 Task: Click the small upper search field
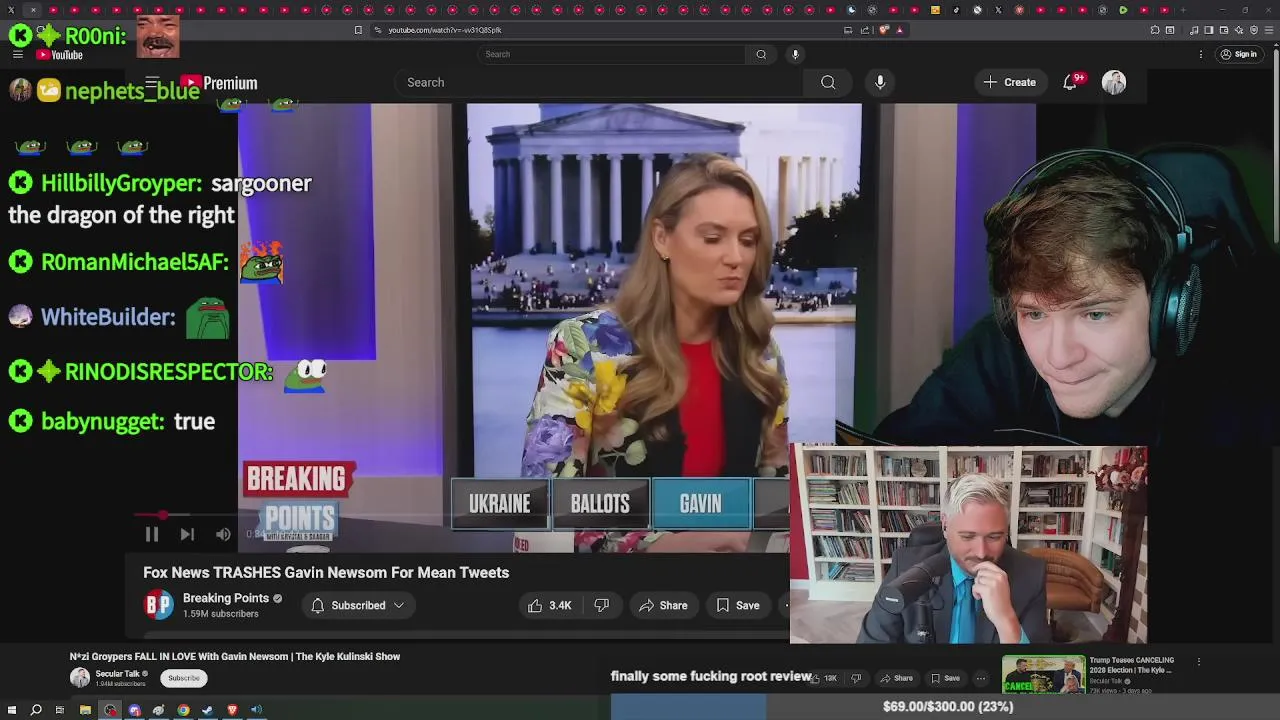click(x=612, y=54)
